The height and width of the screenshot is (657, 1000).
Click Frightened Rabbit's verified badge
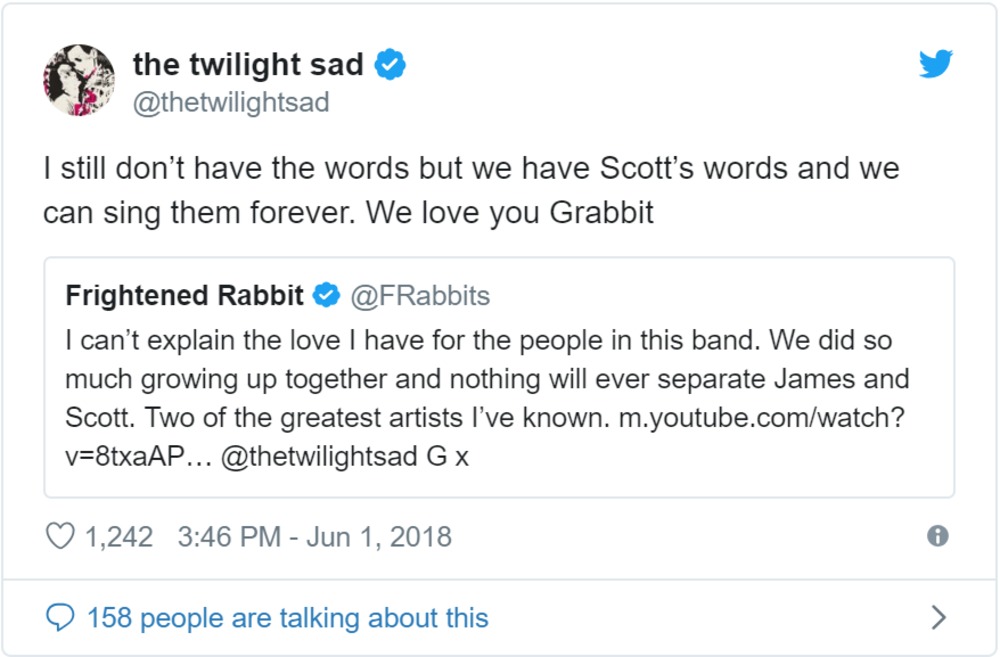(326, 296)
